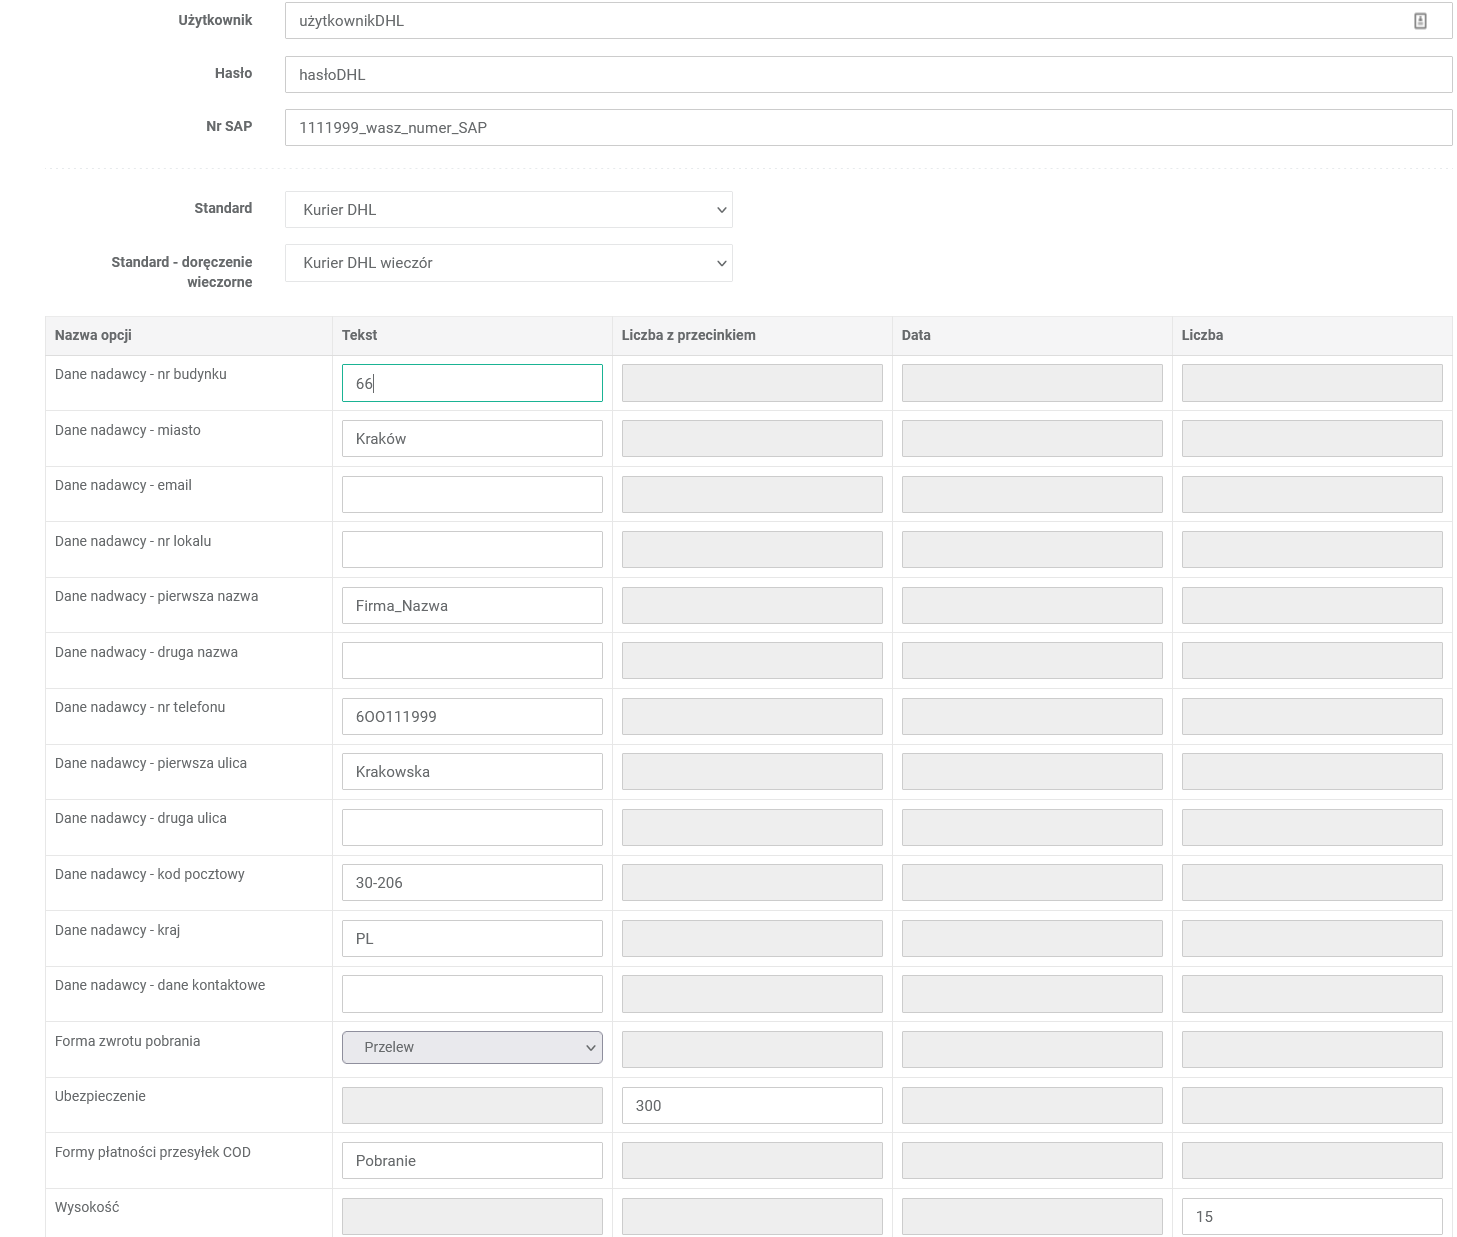Click the sender kraj field with PL
This screenshot has height=1237, width=1457.
472,939
